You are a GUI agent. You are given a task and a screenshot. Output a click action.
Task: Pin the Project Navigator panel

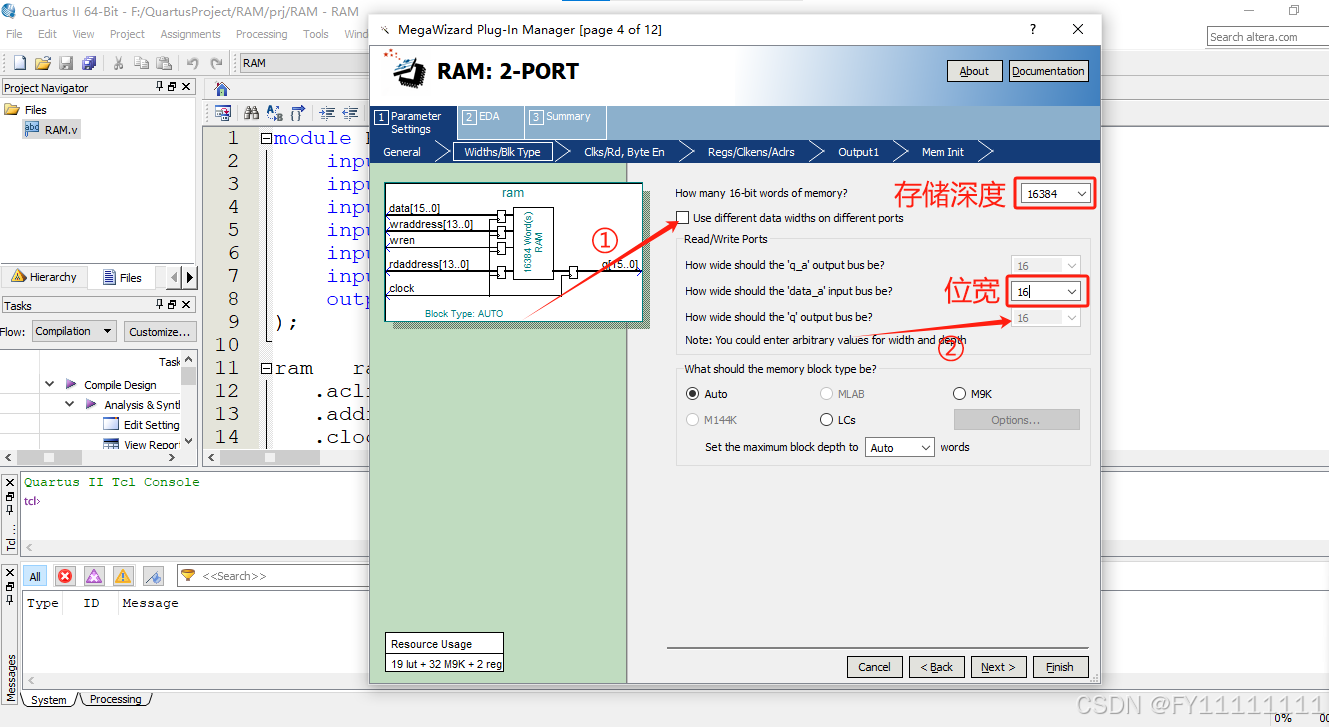tap(159, 87)
